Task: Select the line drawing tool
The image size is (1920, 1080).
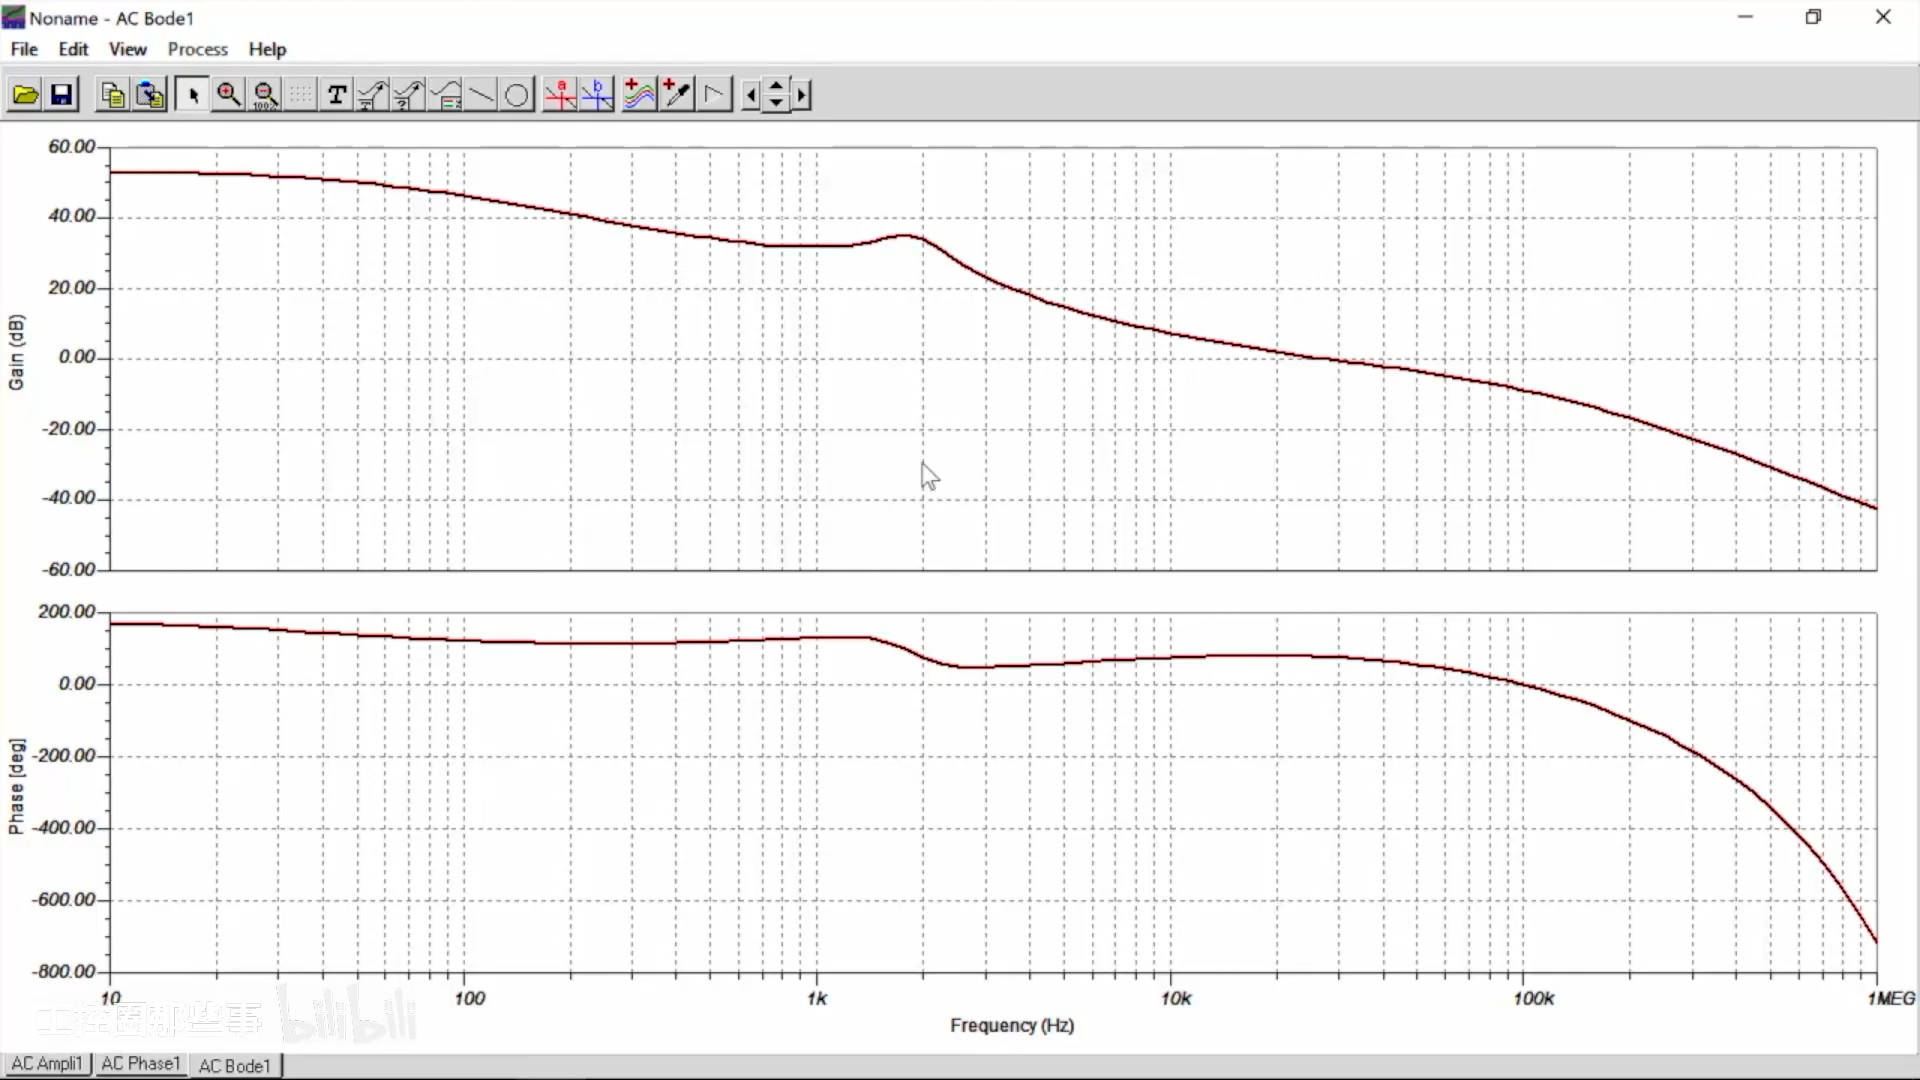Action: pos(481,95)
